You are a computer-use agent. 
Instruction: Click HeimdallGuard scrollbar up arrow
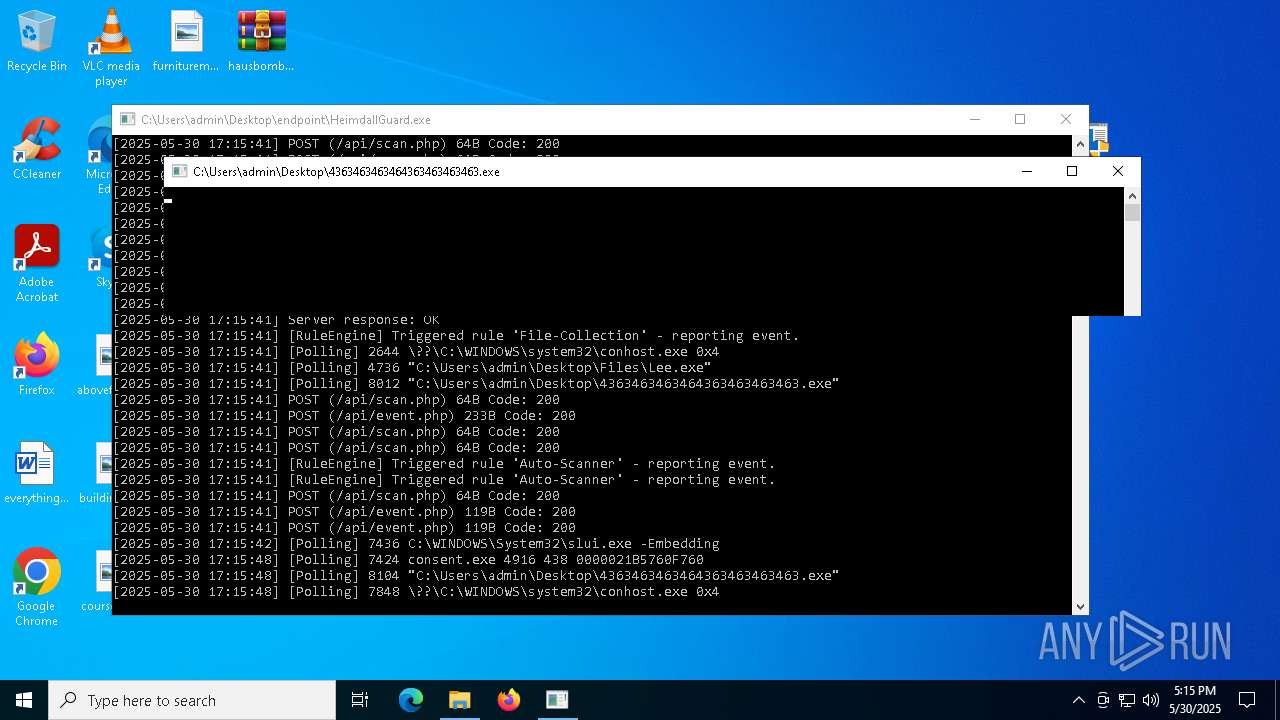click(1080, 144)
